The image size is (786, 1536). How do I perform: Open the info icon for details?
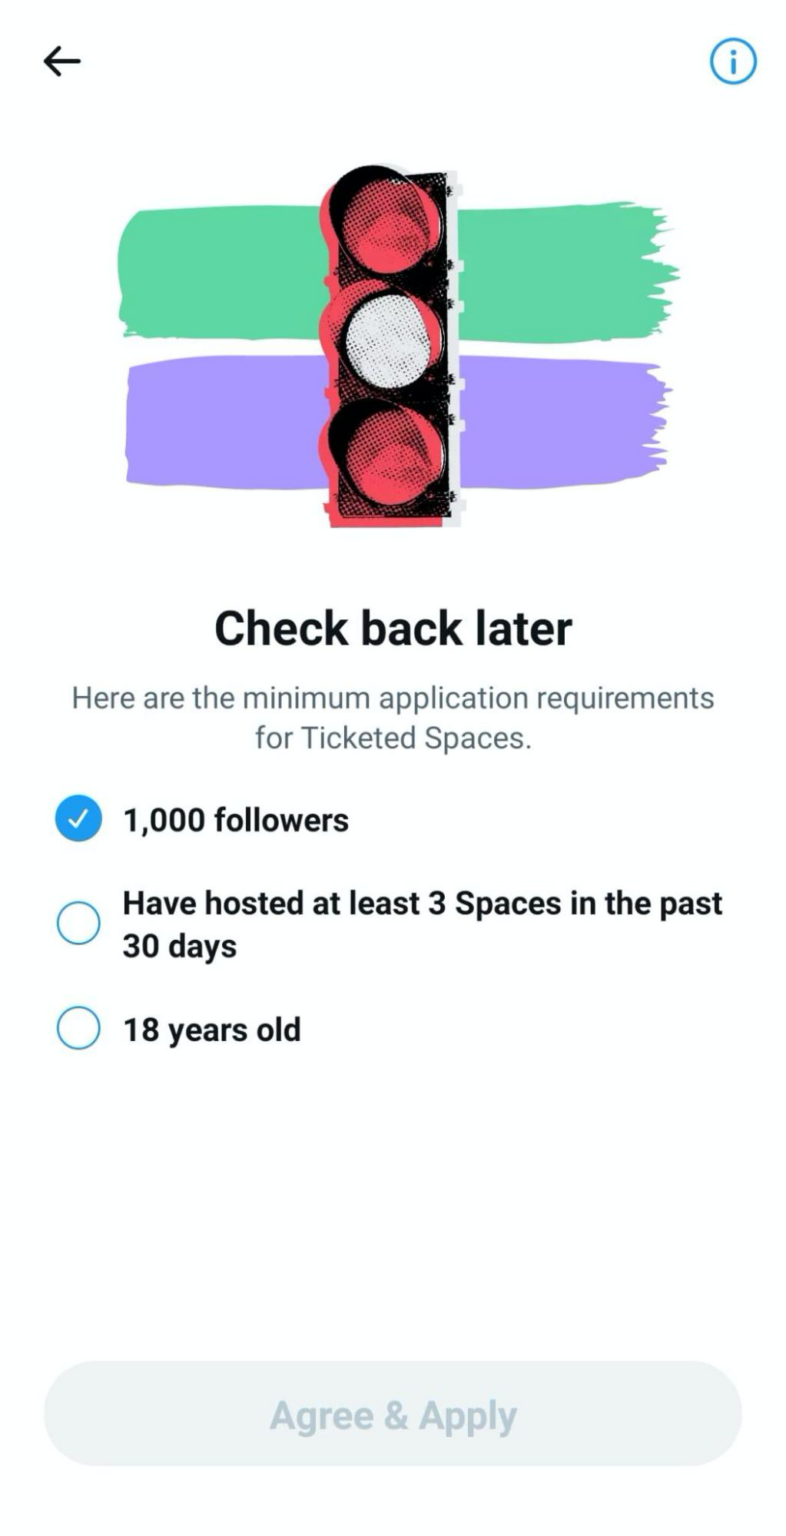733,62
